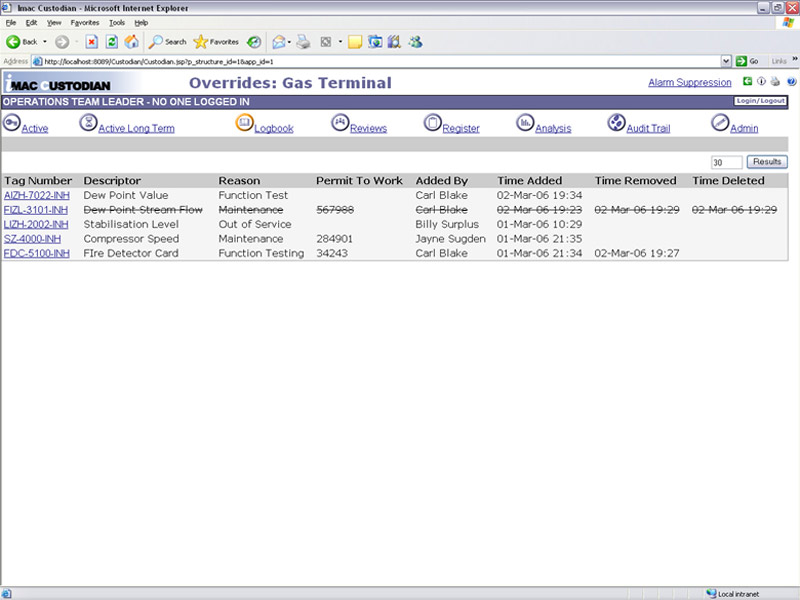Click the printer icon beside Alarm Suppression

click(x=776, y=82)
